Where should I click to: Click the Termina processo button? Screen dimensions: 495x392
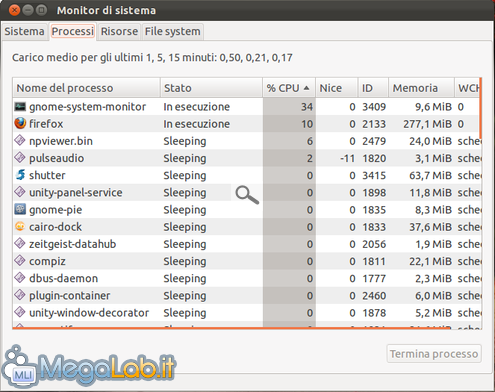tap(434, 354)
